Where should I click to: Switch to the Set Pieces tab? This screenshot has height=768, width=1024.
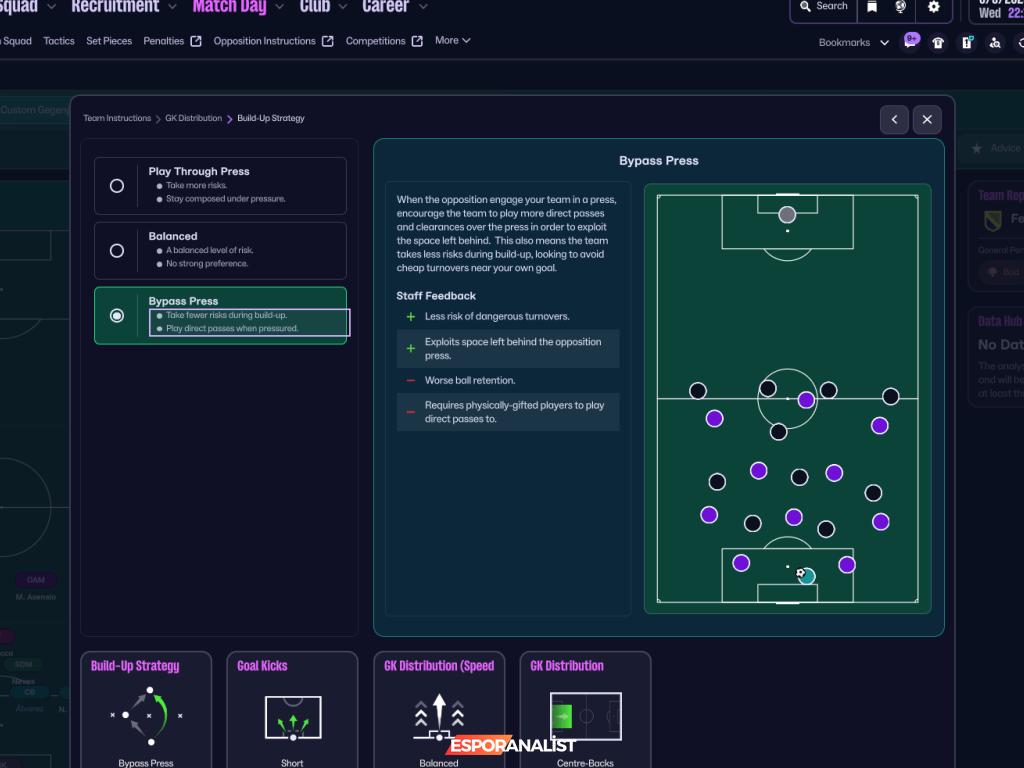(x=108, y=41)
